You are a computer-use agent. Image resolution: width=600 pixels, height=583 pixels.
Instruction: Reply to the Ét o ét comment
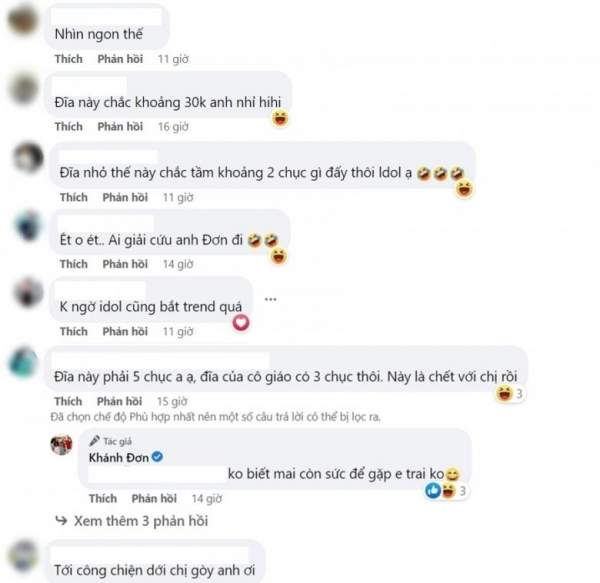click(x=125, y=264)
